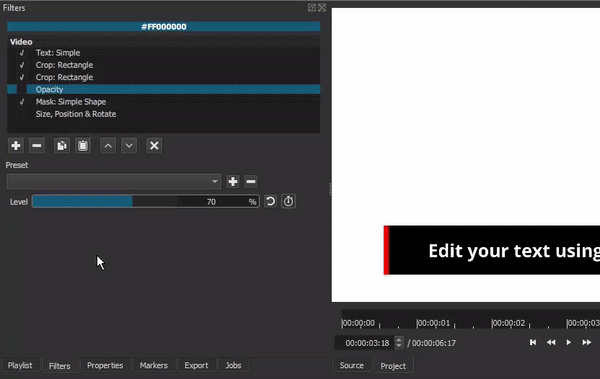Switch to the Filters tab

click(x=60, y=366)
